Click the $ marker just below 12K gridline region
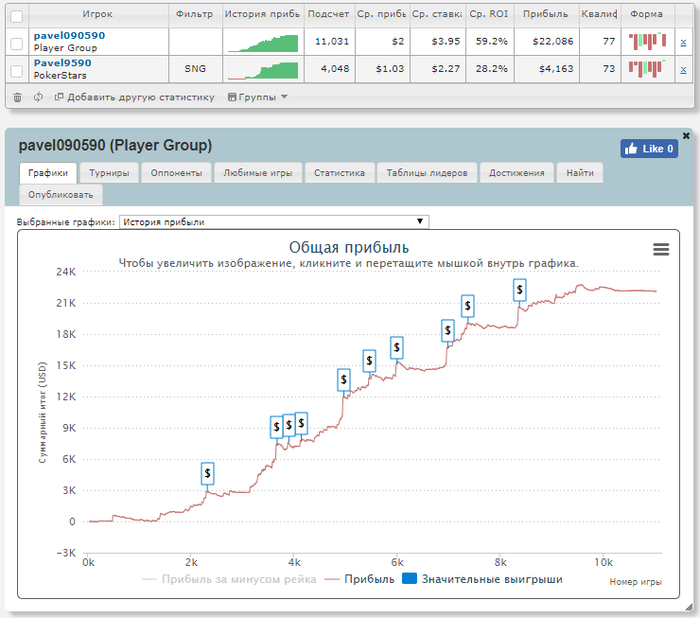Image resolution: width=700 pixels, height=618 pixels. click(x=343, y=380)
